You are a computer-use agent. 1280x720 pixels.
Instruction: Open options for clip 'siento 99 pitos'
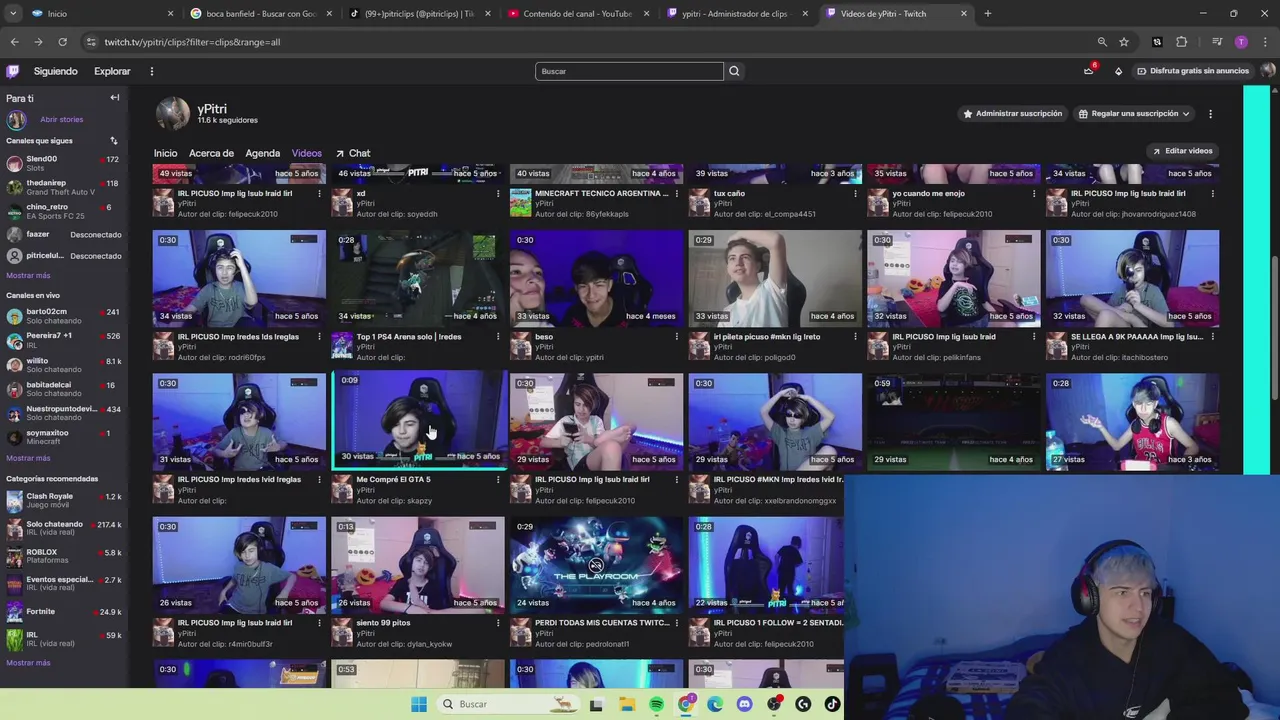click(498, 623)
